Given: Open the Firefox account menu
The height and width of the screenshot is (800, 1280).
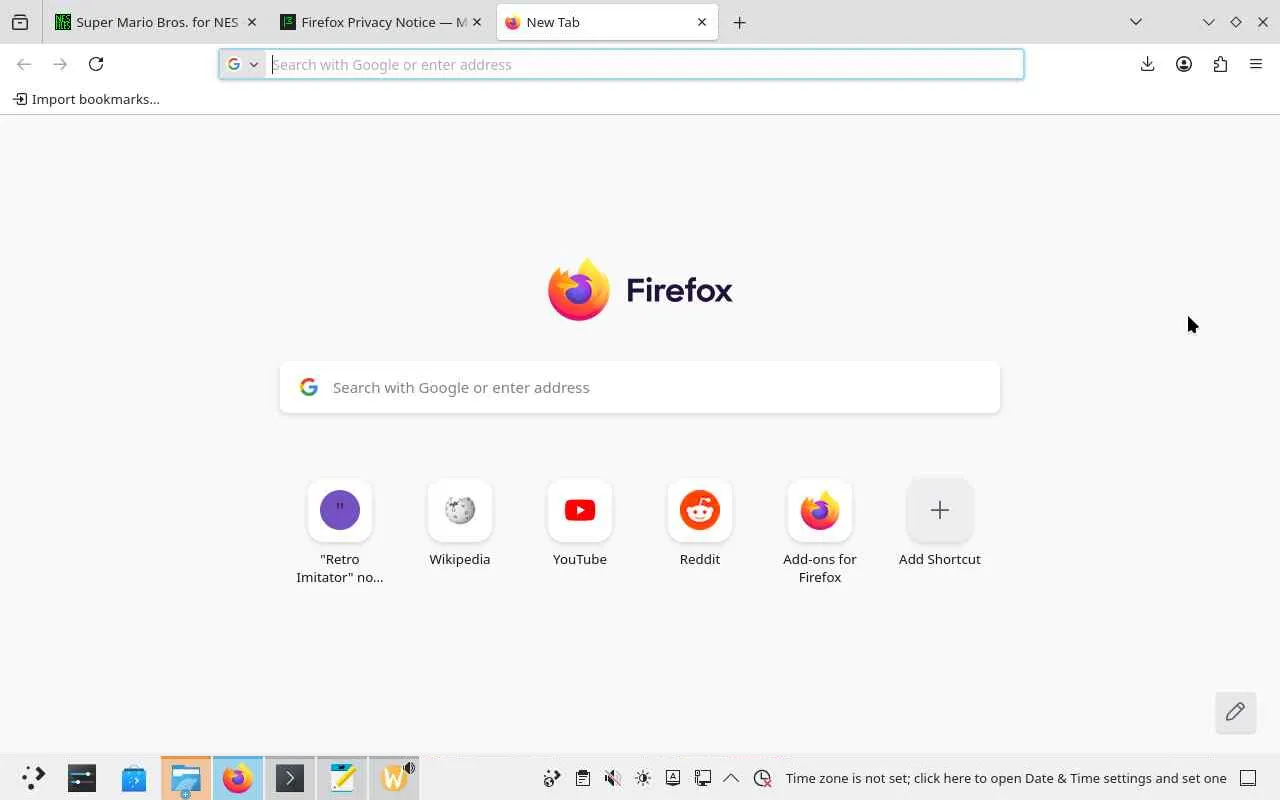Looking at the screenshot, I should tap(1184, 64).
